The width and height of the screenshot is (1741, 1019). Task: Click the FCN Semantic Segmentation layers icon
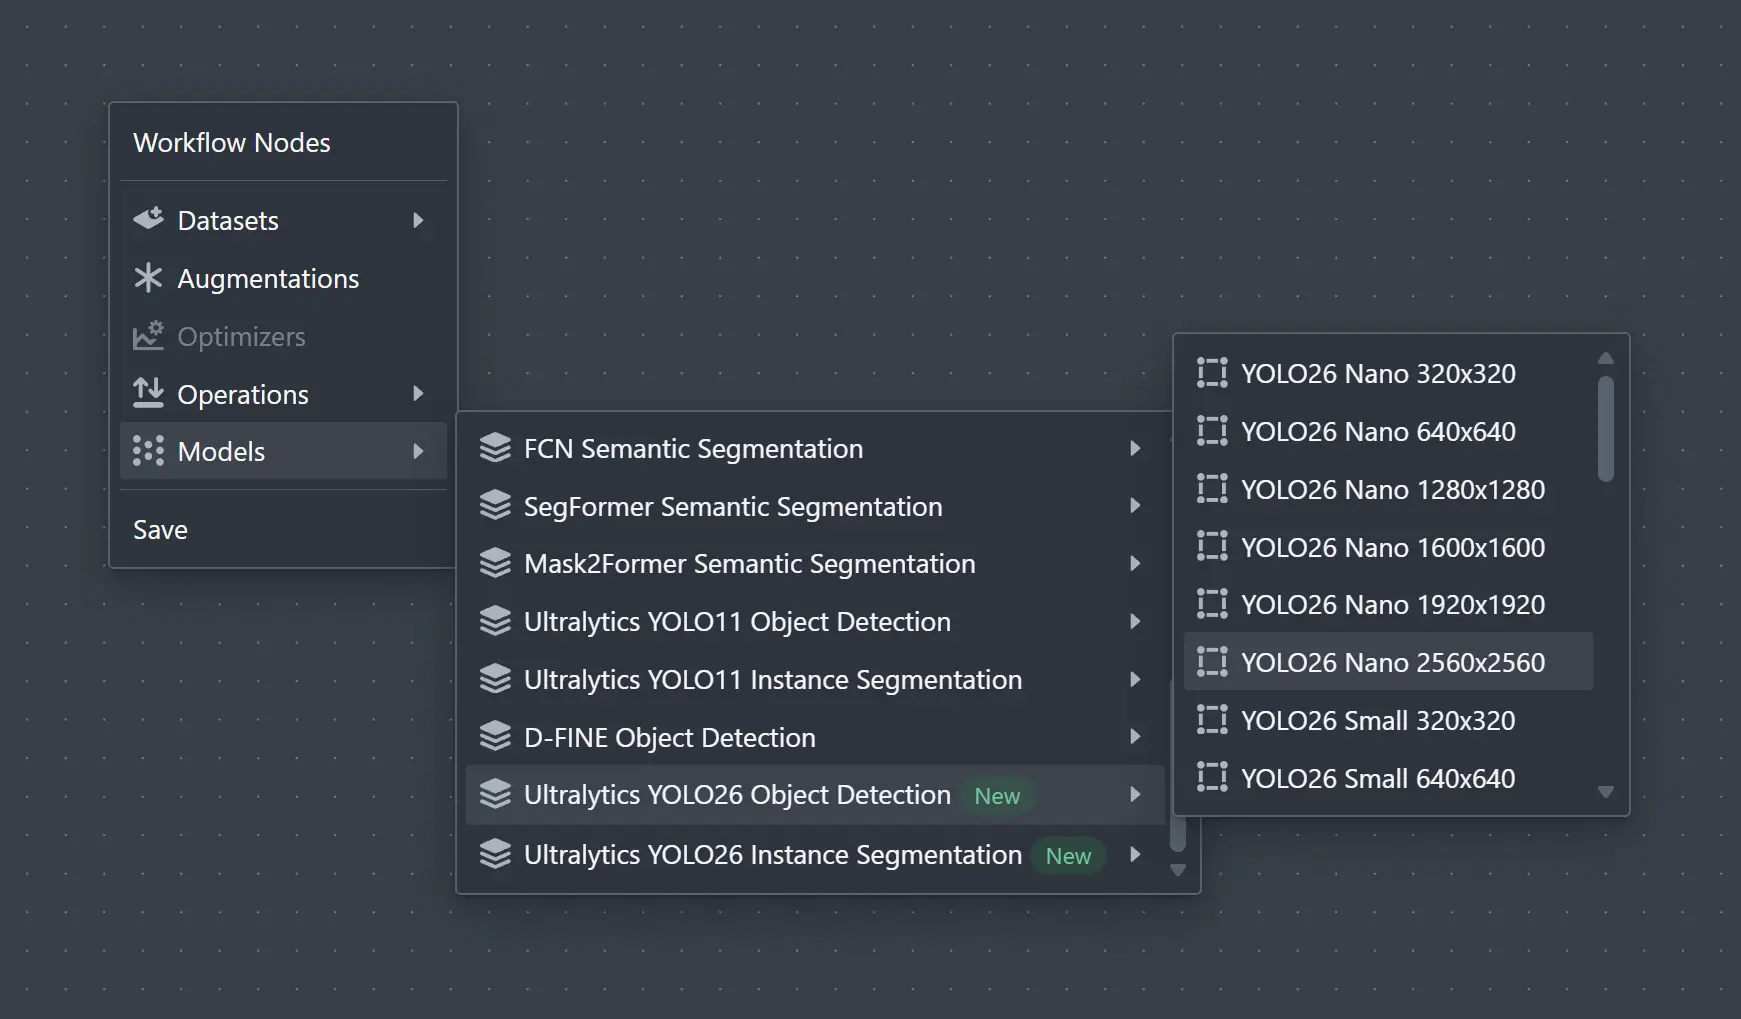[x=495, y=448]
